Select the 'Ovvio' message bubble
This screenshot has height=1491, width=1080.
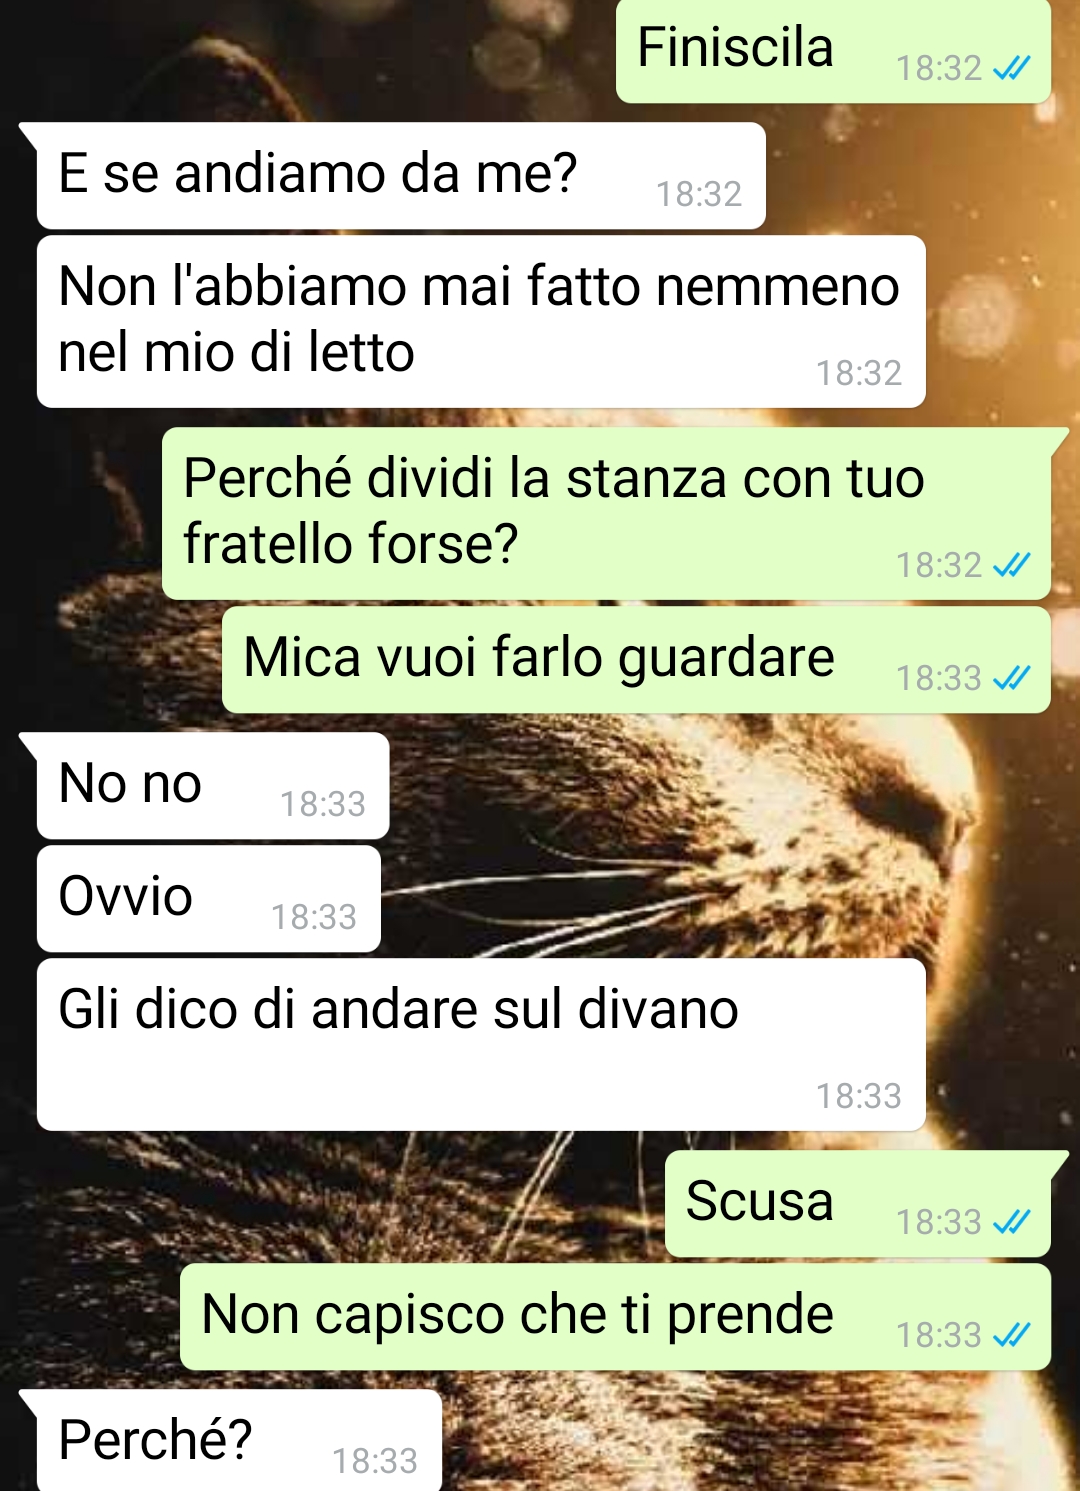[x=209, y=899]
